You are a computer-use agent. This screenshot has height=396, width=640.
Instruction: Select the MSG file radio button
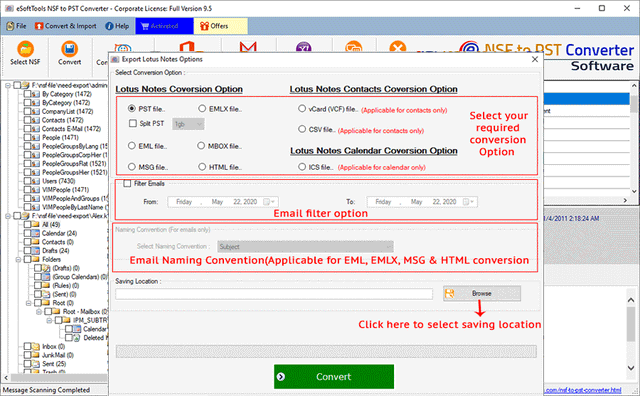click(131, 167)
